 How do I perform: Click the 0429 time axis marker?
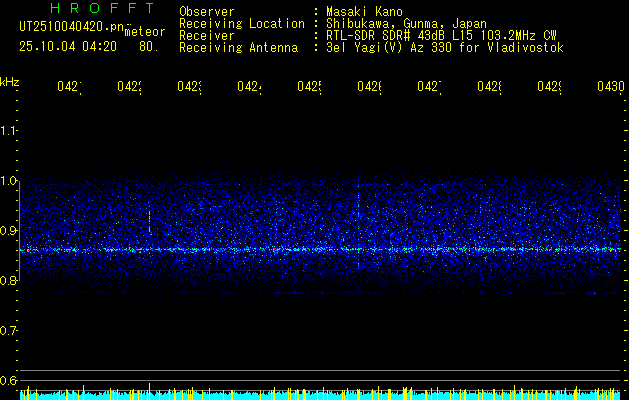pos(549,87)
